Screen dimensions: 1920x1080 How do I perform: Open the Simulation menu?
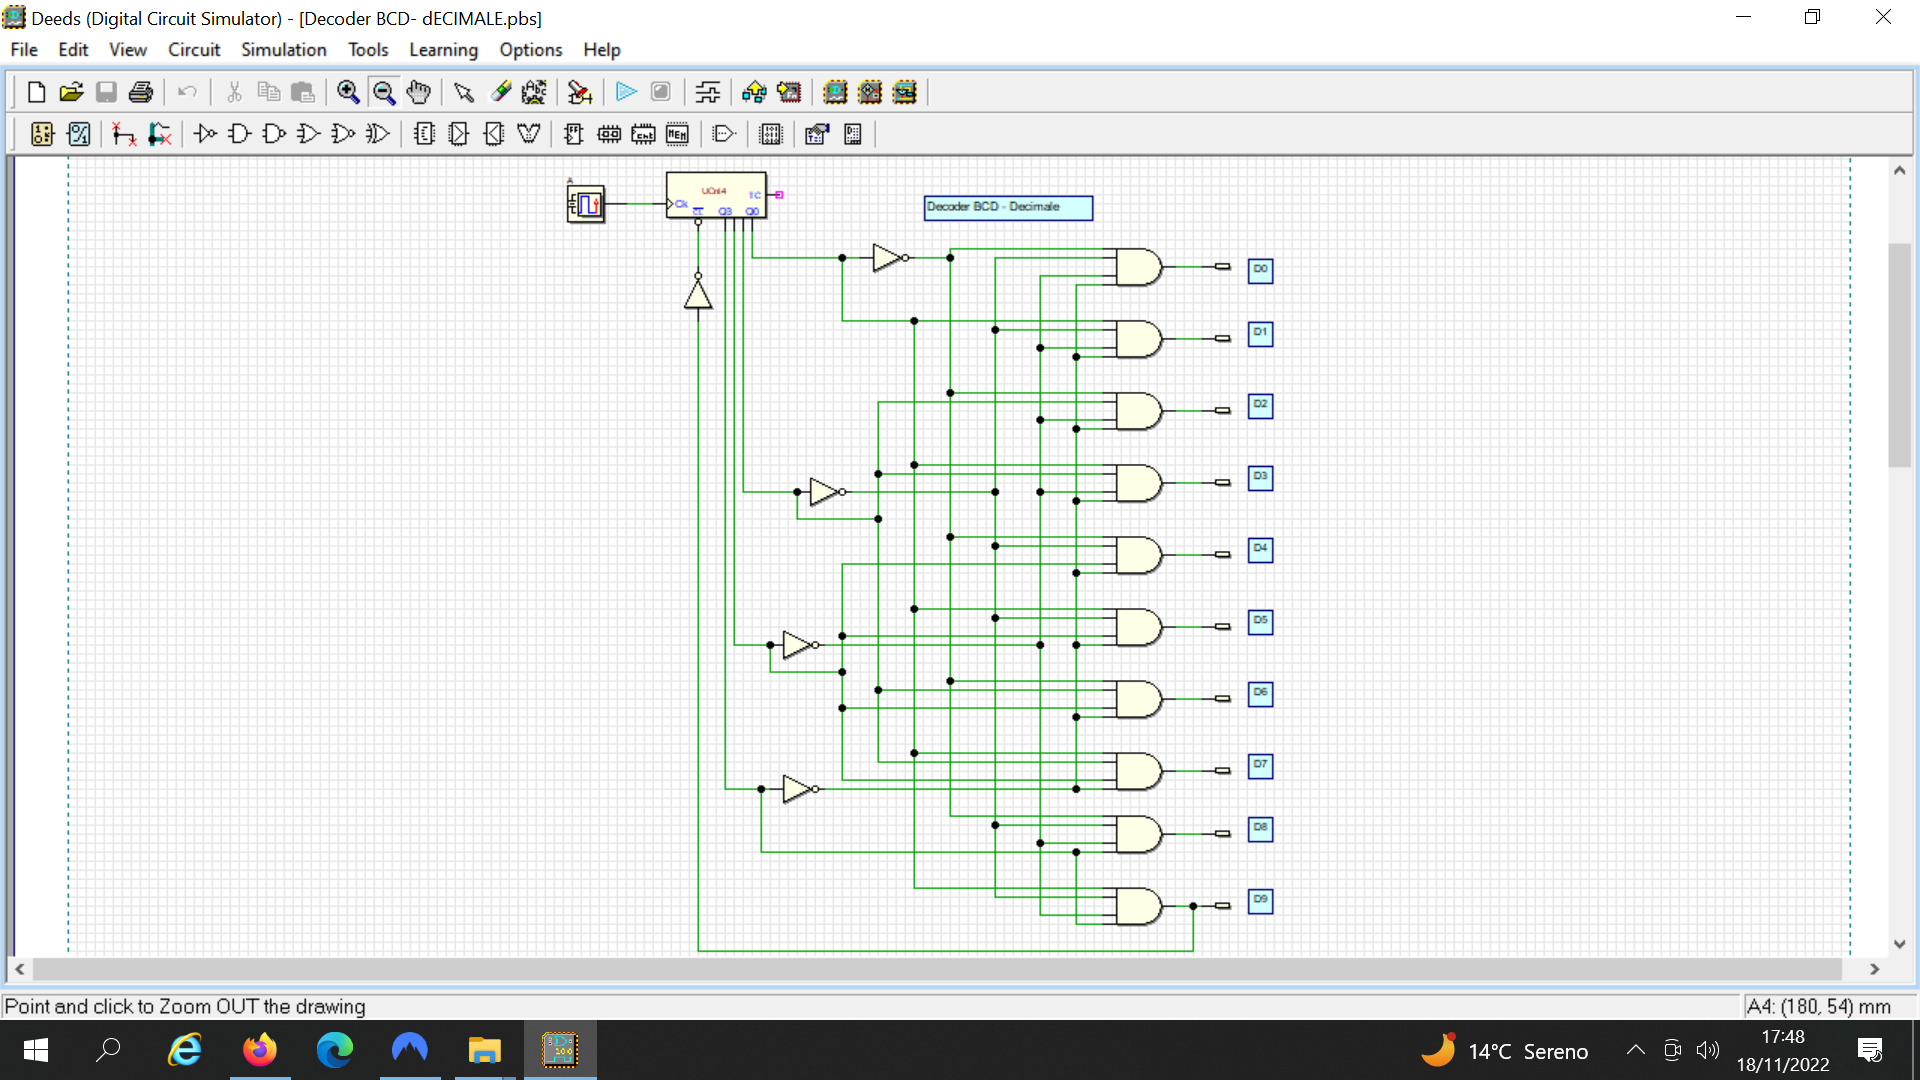pyautogui.click(x=283, y=50)
